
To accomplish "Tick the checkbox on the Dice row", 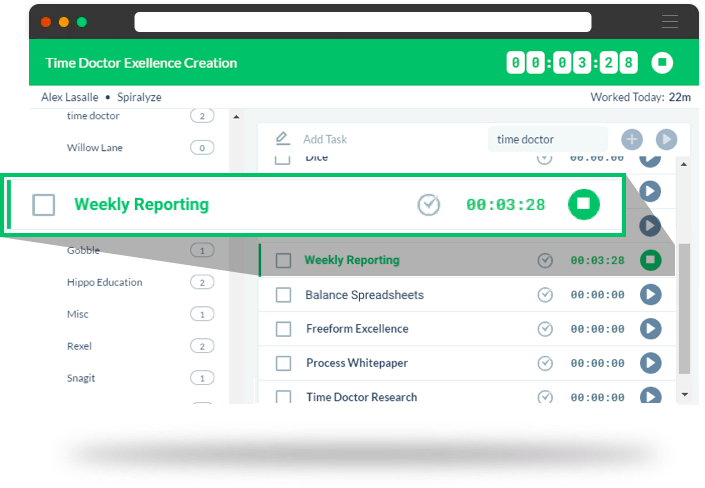I will tap(282, 160).
